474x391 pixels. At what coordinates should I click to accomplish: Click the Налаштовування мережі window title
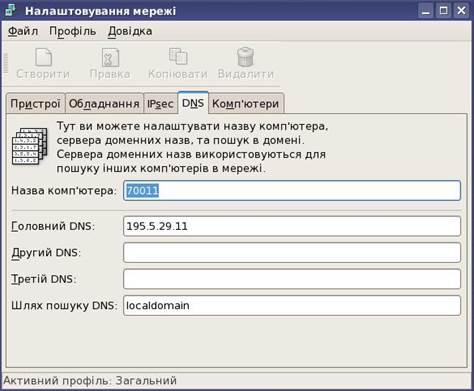pyautogui.click(x=100, y=11)
